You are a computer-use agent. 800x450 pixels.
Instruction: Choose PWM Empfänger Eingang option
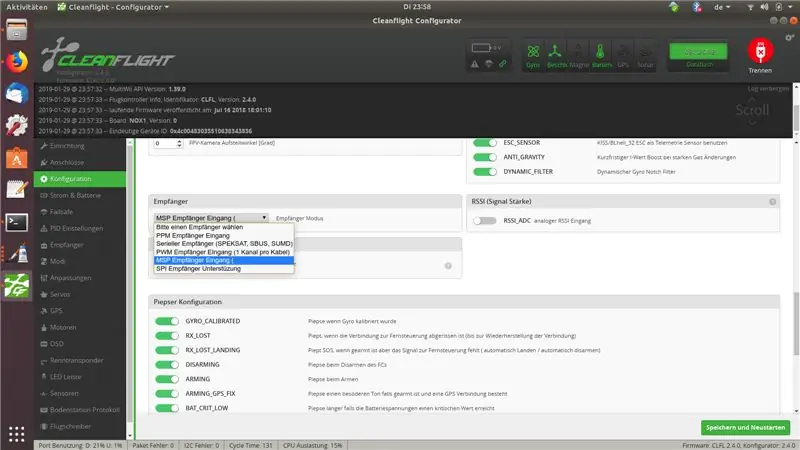coord(224,252)
